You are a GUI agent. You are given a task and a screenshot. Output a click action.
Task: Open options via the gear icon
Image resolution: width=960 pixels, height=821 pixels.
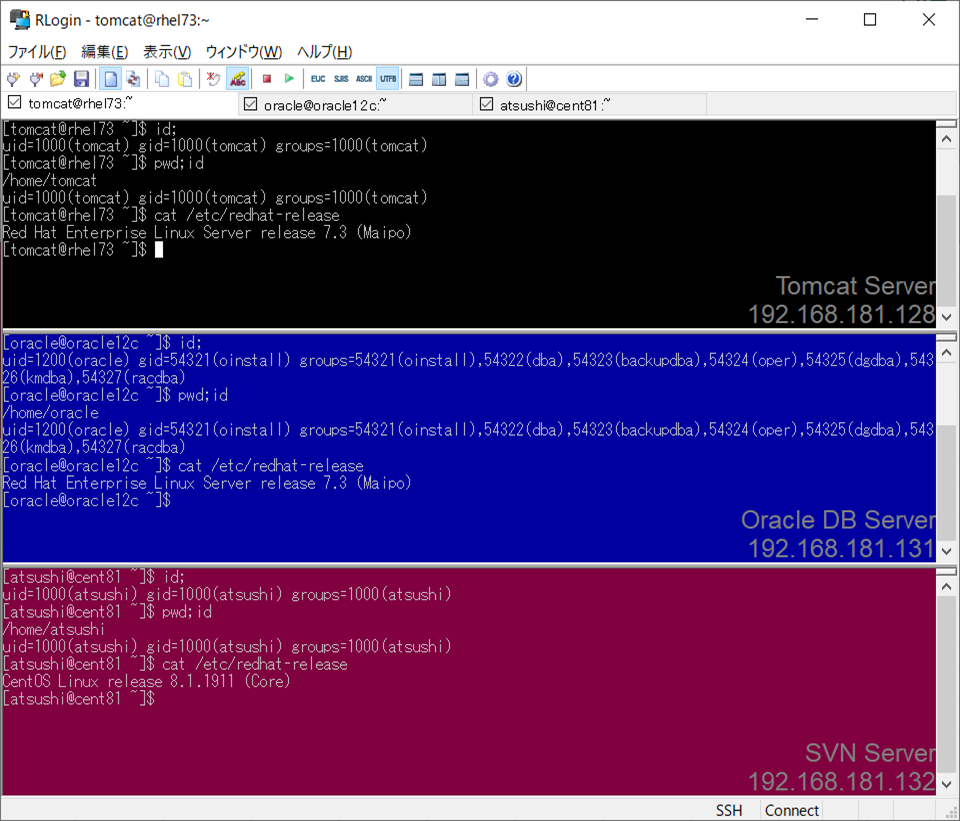490,79
